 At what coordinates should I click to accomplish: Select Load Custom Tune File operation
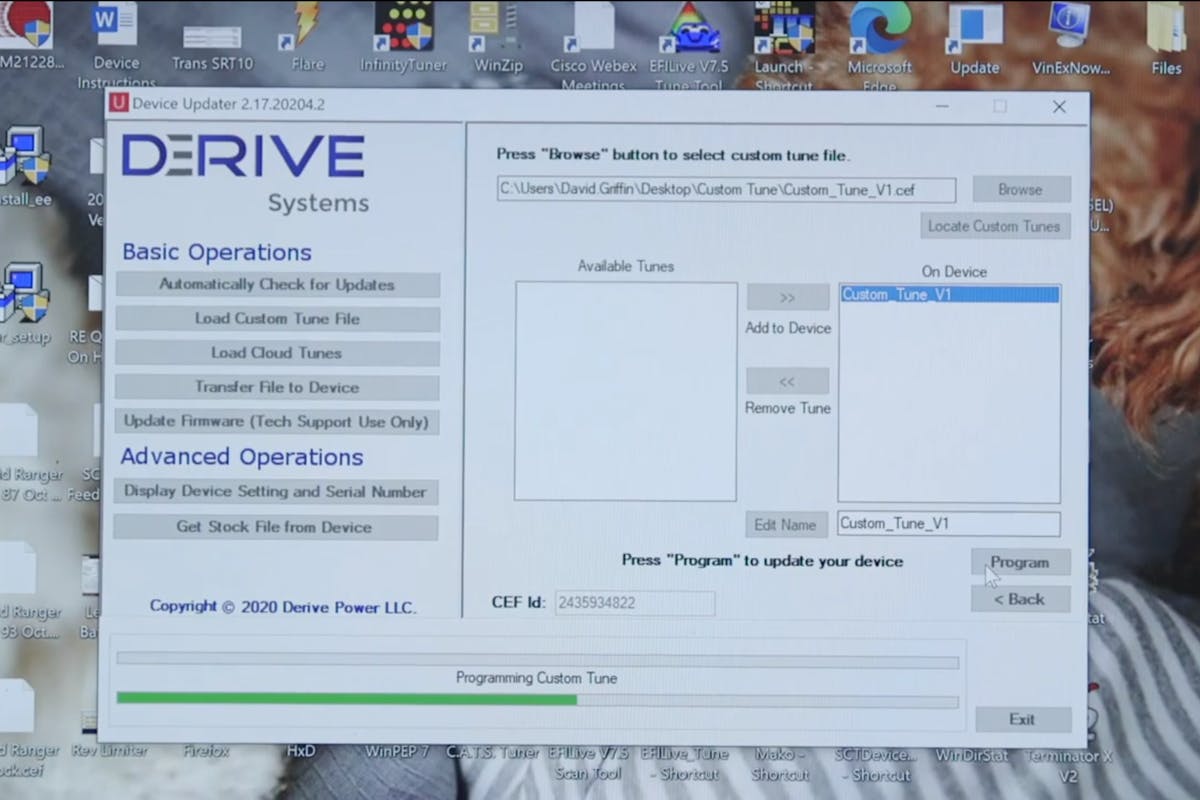[277, 319]
